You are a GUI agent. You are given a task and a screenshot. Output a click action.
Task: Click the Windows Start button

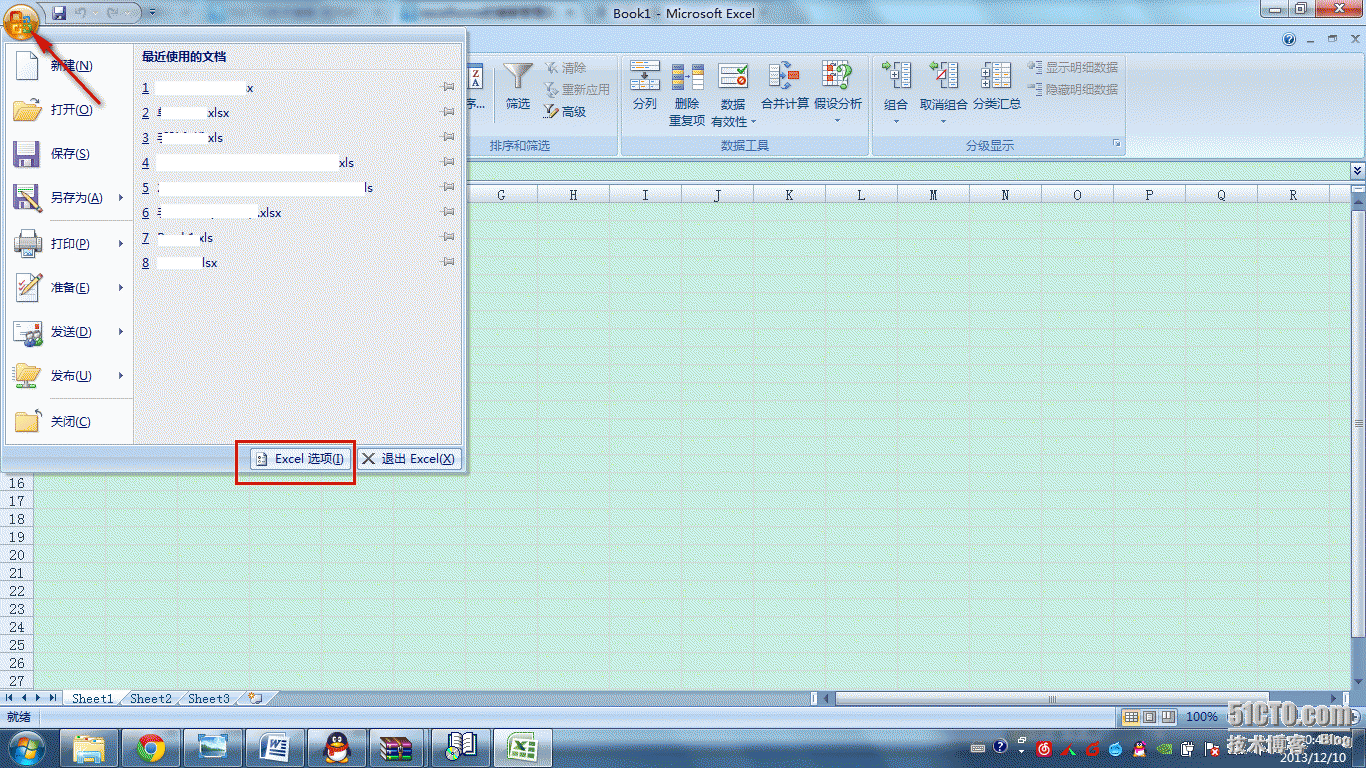click(27, 747)
